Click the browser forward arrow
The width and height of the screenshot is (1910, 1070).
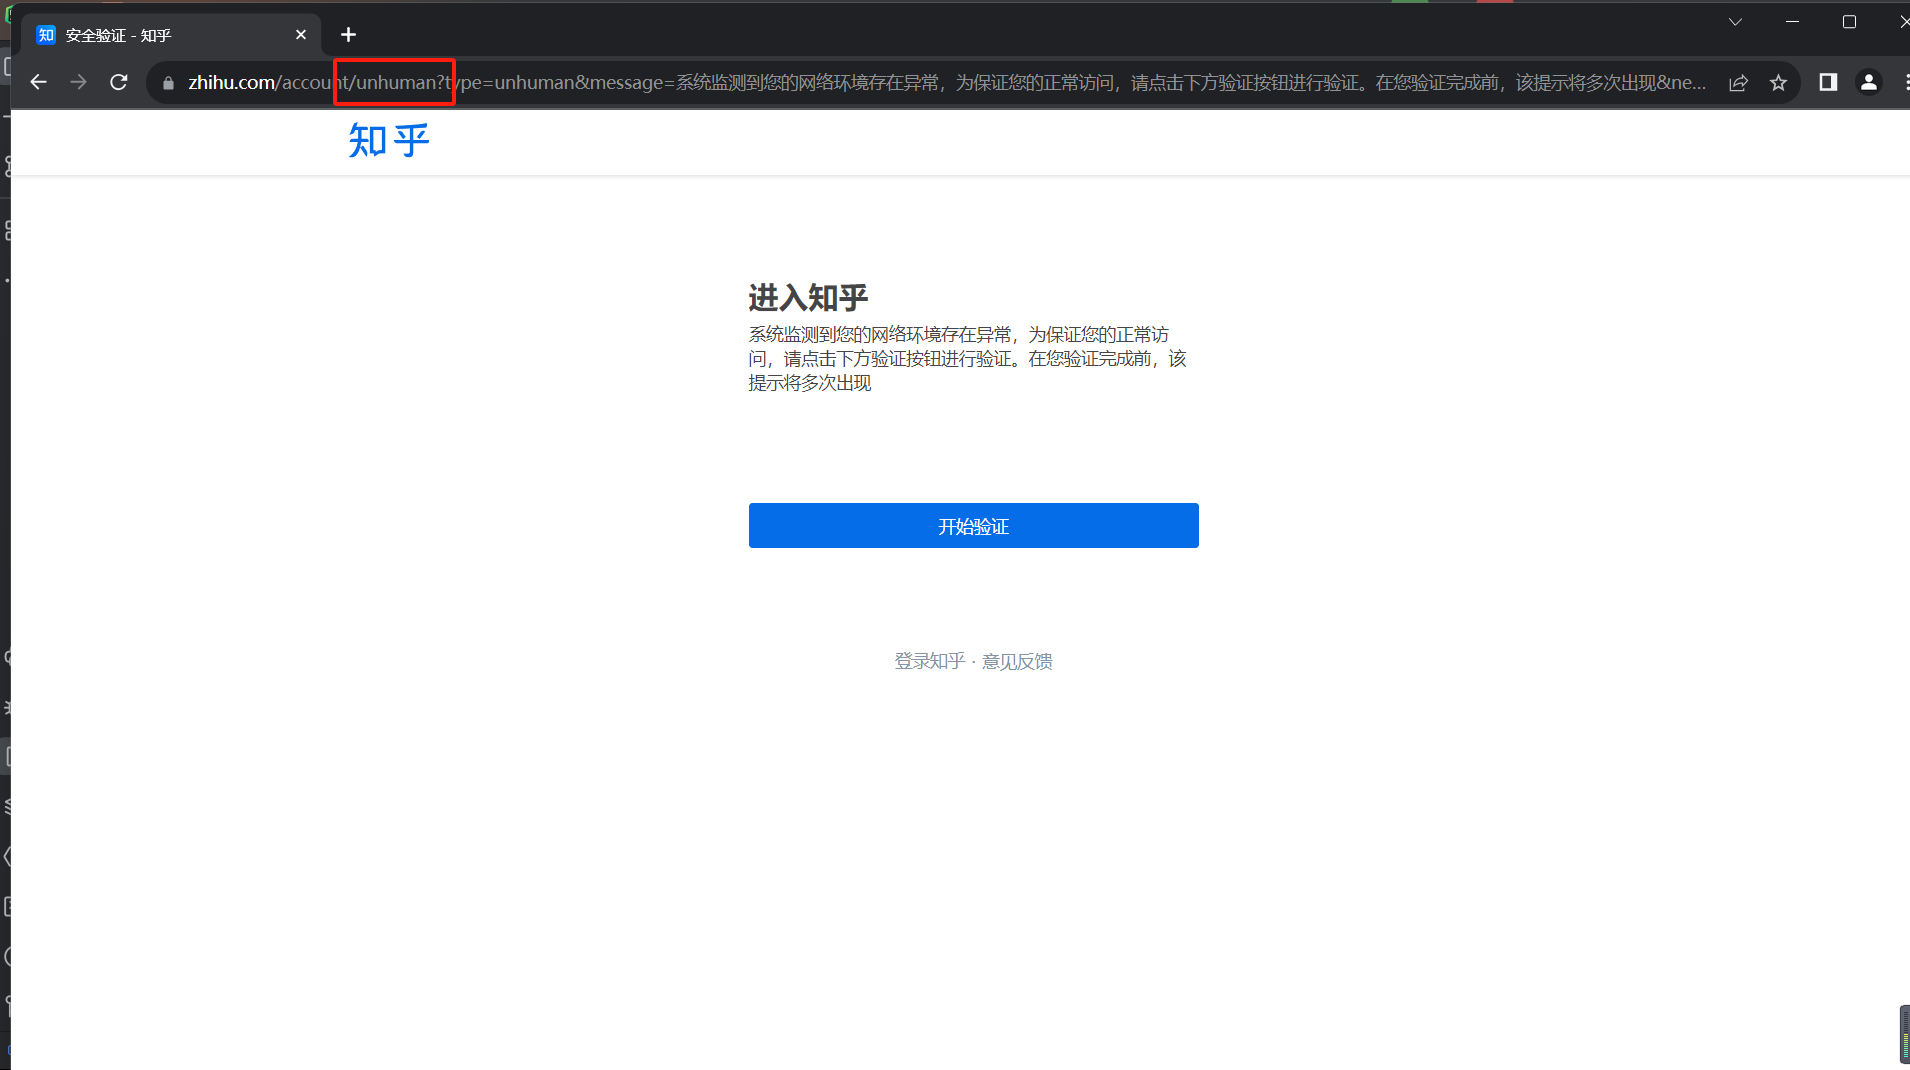pos(78,82)
